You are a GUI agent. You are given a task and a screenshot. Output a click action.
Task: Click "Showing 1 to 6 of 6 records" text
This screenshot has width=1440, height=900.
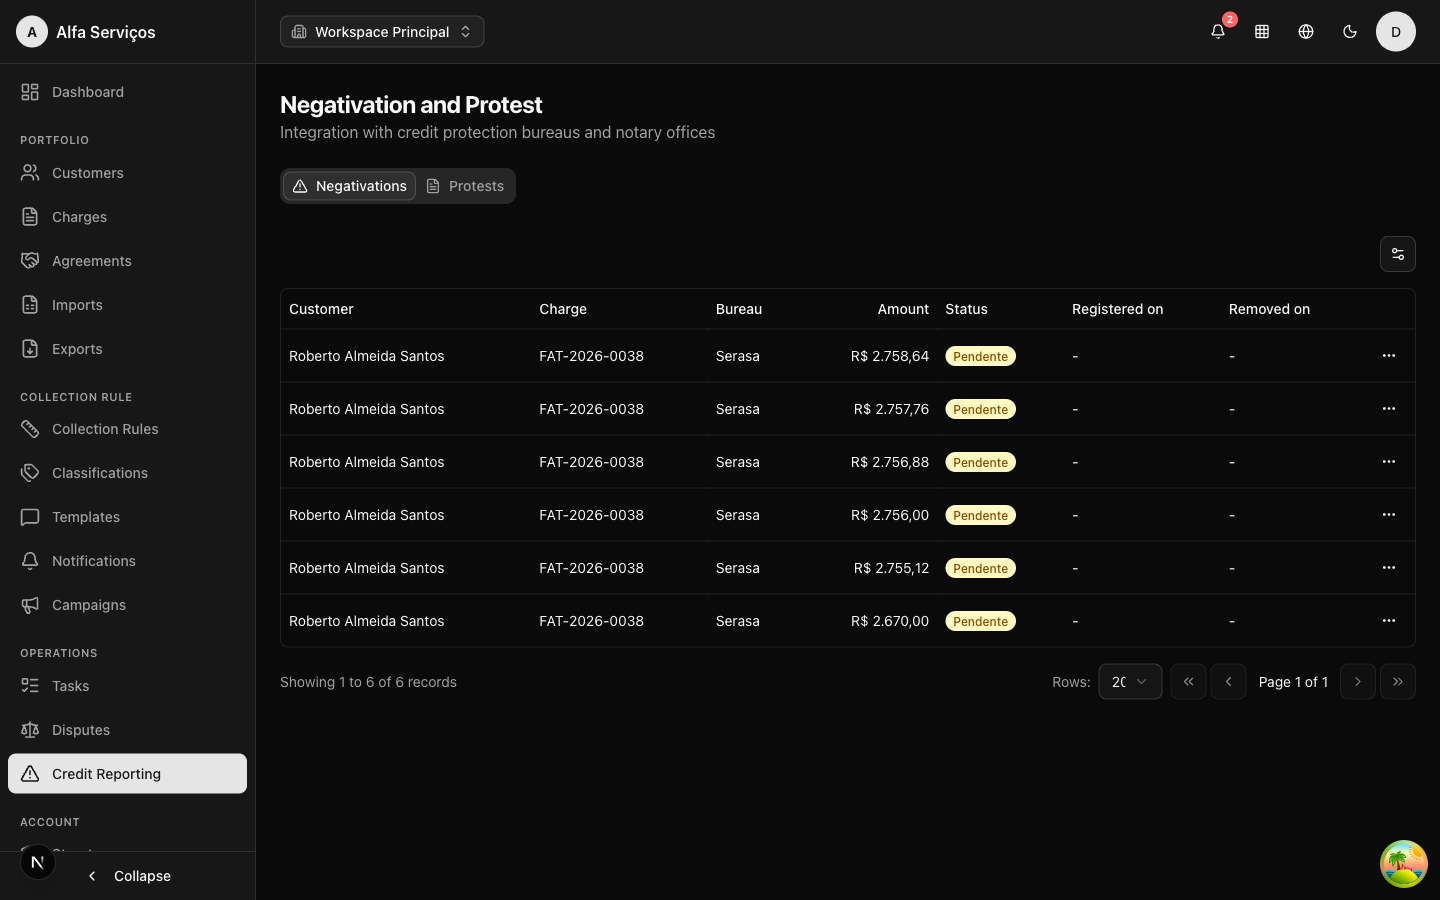(x=368, y=682)
